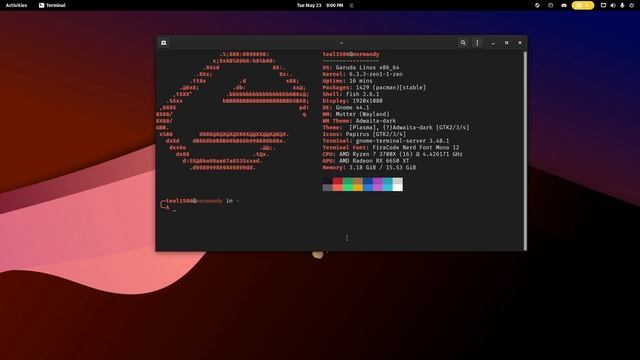Image resolution: width=640 pixels, height=360 pixels.
Task: Click the 'WM: Mutter (Wayland)' line
Action: (356, 114)
